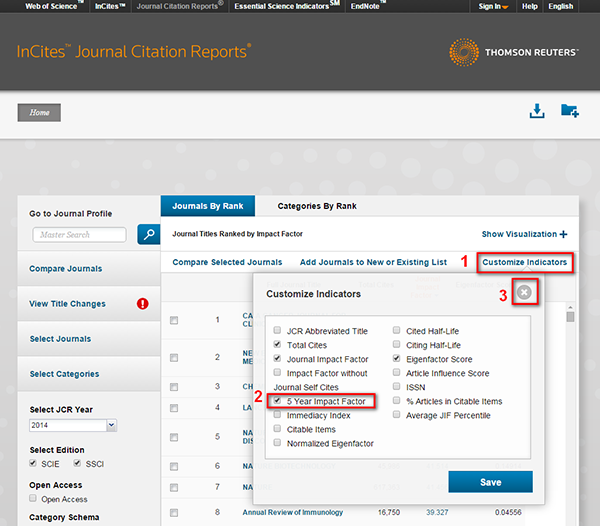Open Compare Journals in the sidebar
Image resolution: width=600 pixels, height=526 pixels.
click(x=66, y=269)
